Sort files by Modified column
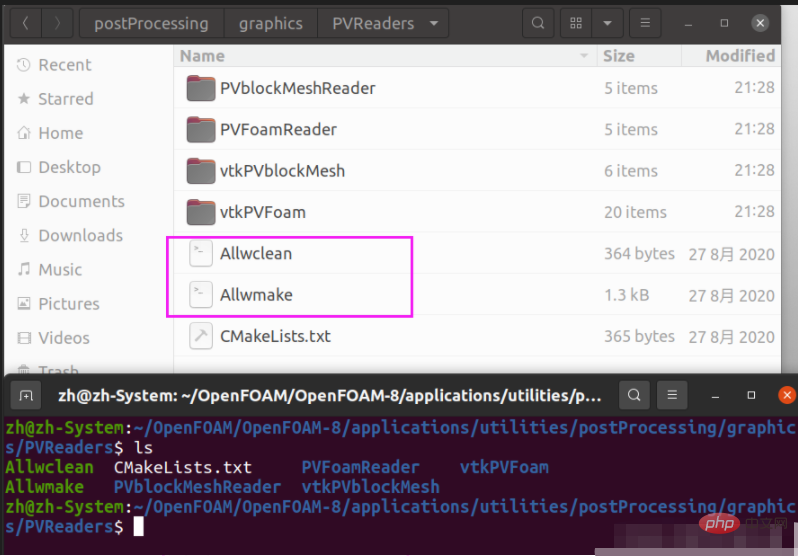 click(731, 56)
